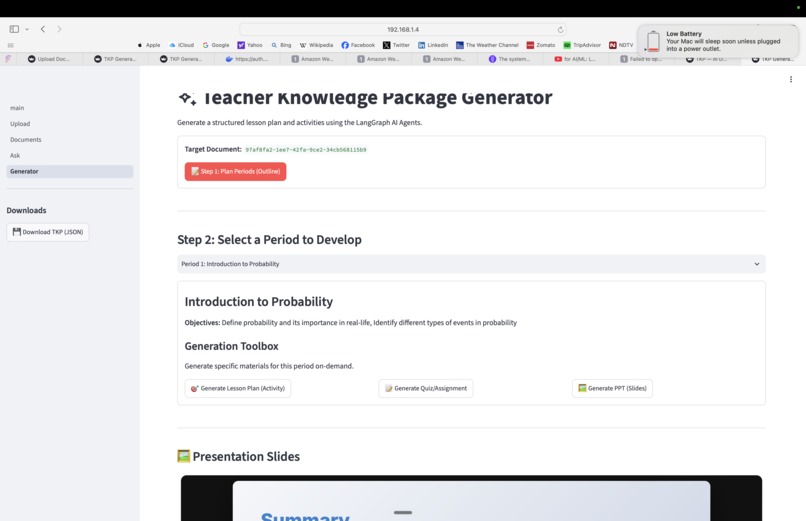
Task: Open The Weather Channel bookmark
Action: [487, 45]
